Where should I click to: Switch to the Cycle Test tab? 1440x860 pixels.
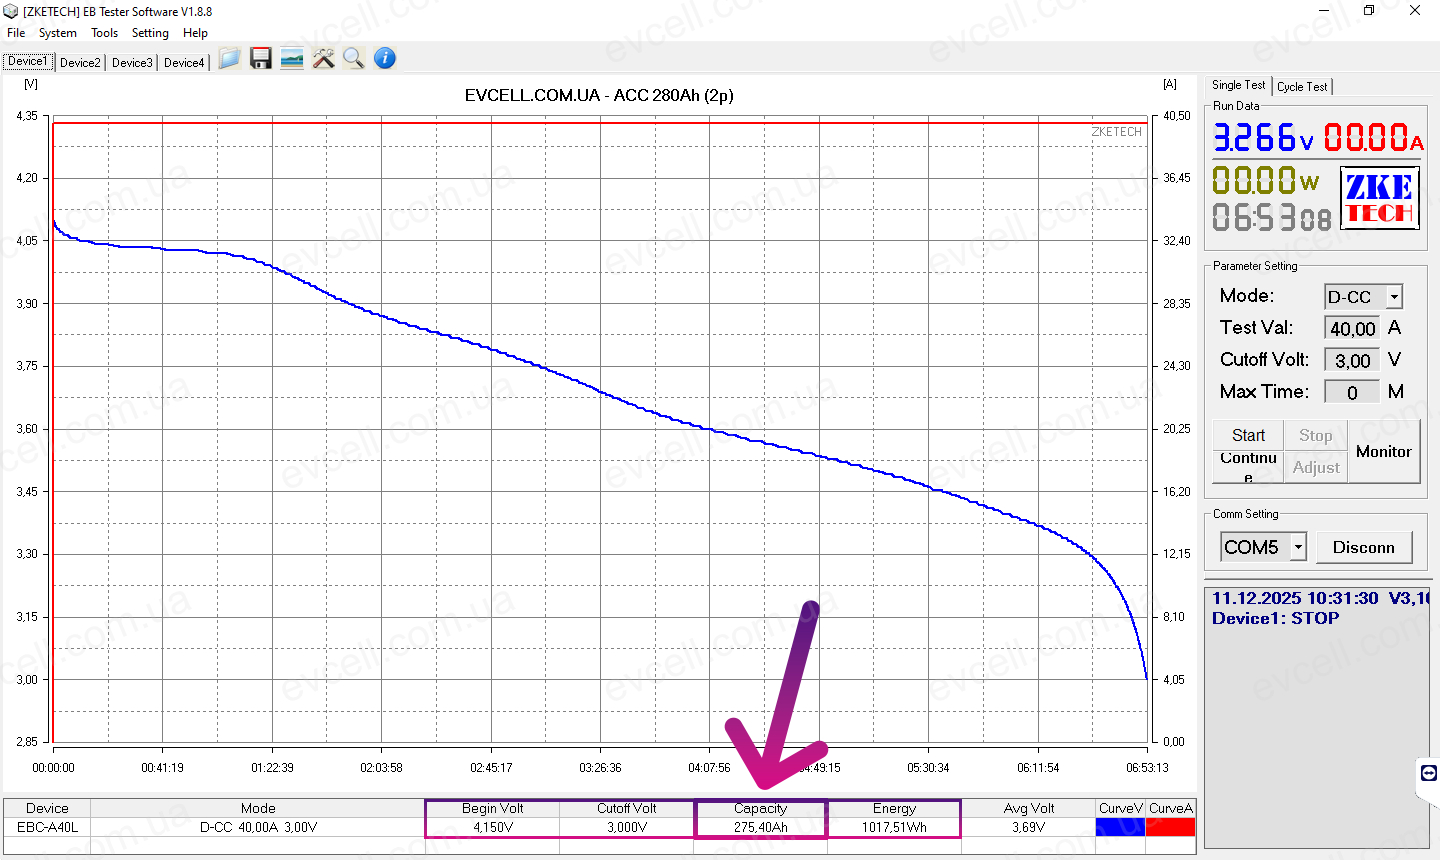[x=1302, y=87]
